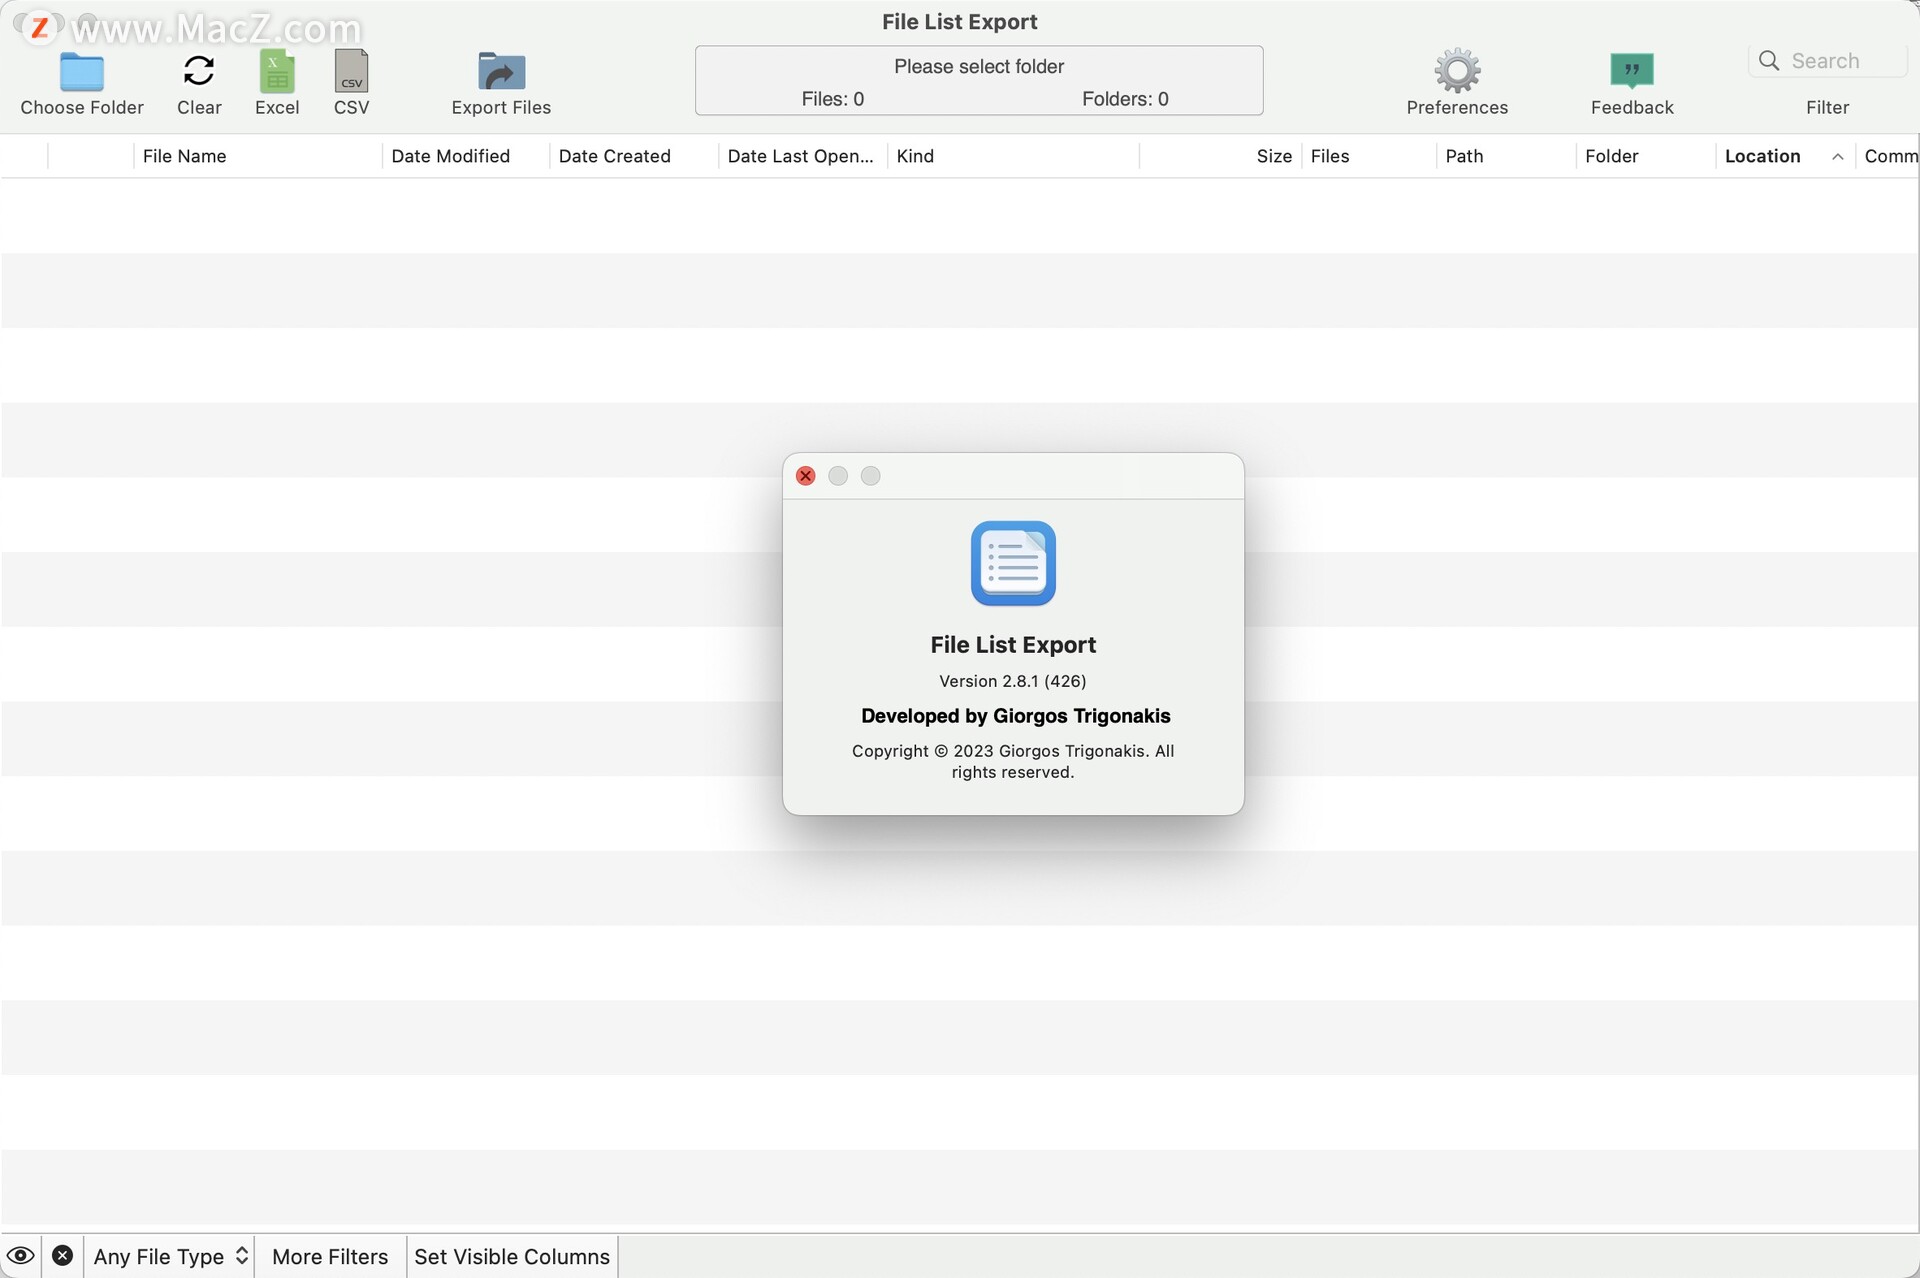Click the Export Files icon
The width and height of the screenshot is (1920, 1278).
click(501, 72)
